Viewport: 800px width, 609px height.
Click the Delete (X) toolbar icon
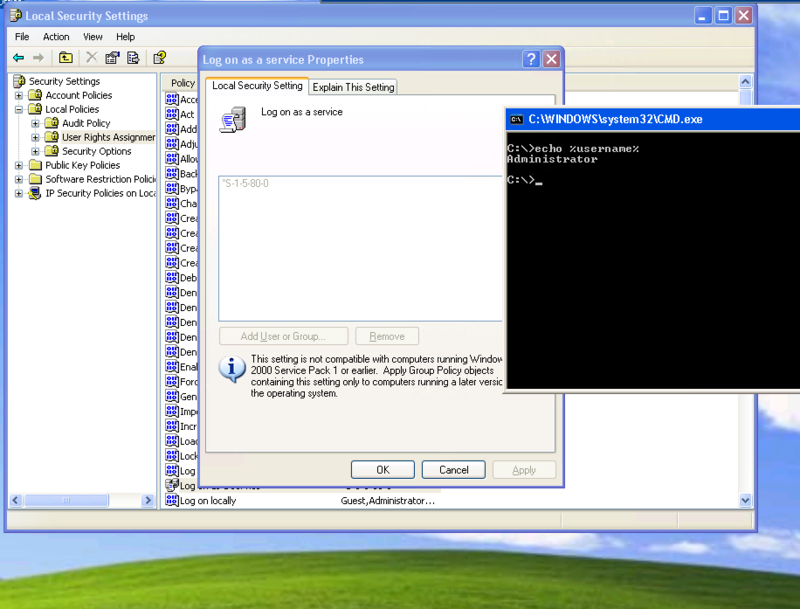coord(91,57)
